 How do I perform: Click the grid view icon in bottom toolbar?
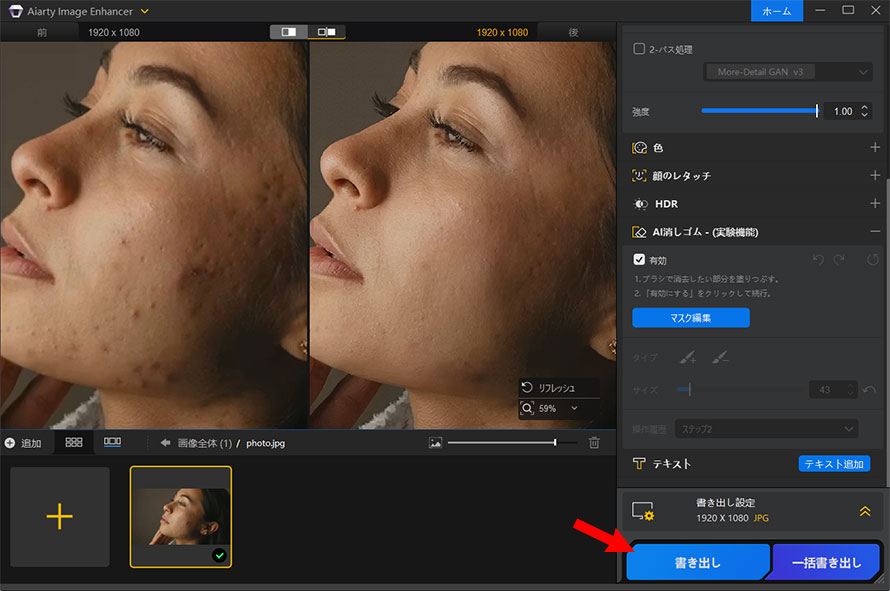point(73,442)
